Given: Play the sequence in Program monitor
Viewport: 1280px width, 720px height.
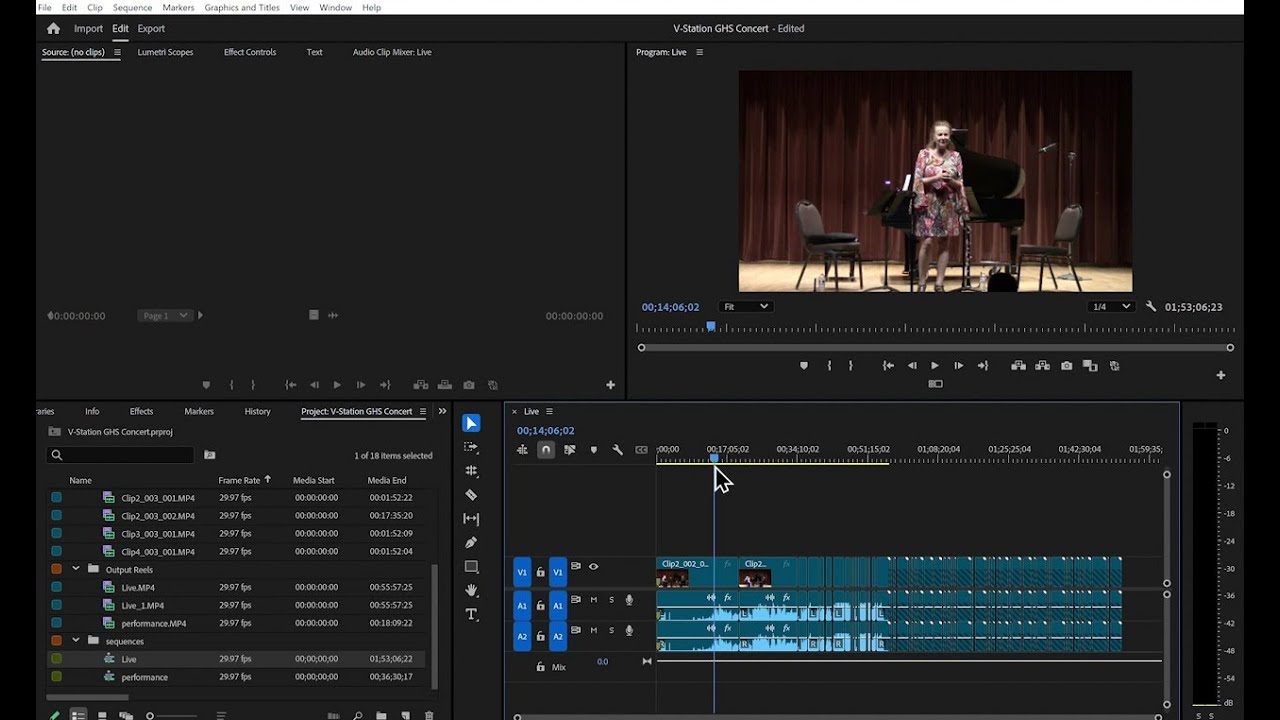Looking at the screenshot, I should pyautogui.click(x=935, y=366).
